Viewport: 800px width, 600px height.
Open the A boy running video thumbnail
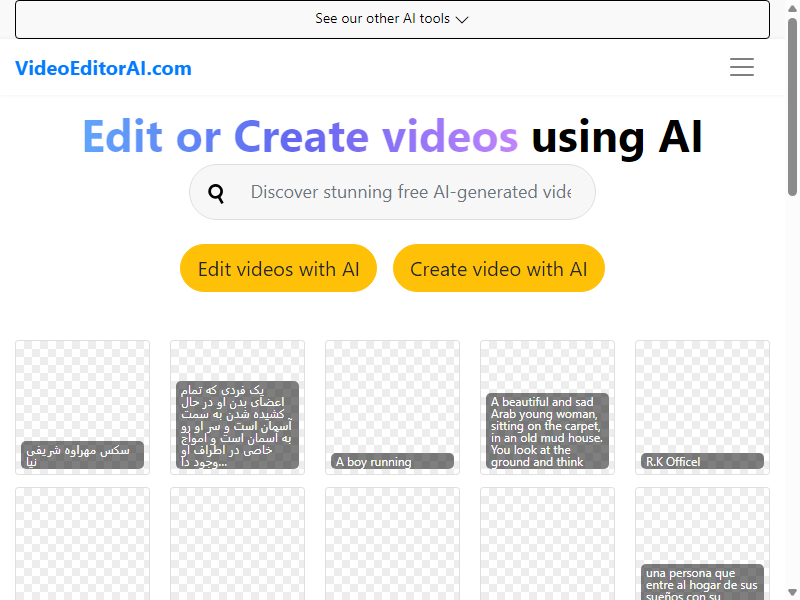click(x=392, y=407)
